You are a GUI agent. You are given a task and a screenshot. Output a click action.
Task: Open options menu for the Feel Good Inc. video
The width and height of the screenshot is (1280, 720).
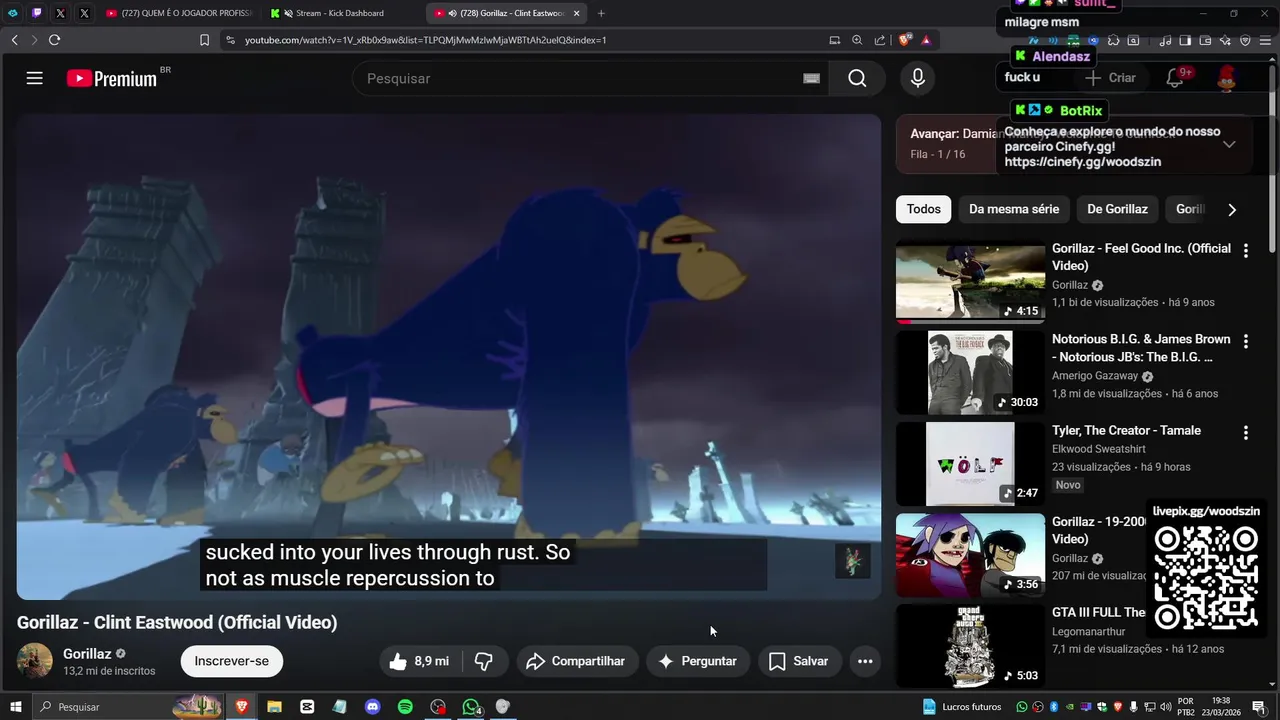point(1246,250)
